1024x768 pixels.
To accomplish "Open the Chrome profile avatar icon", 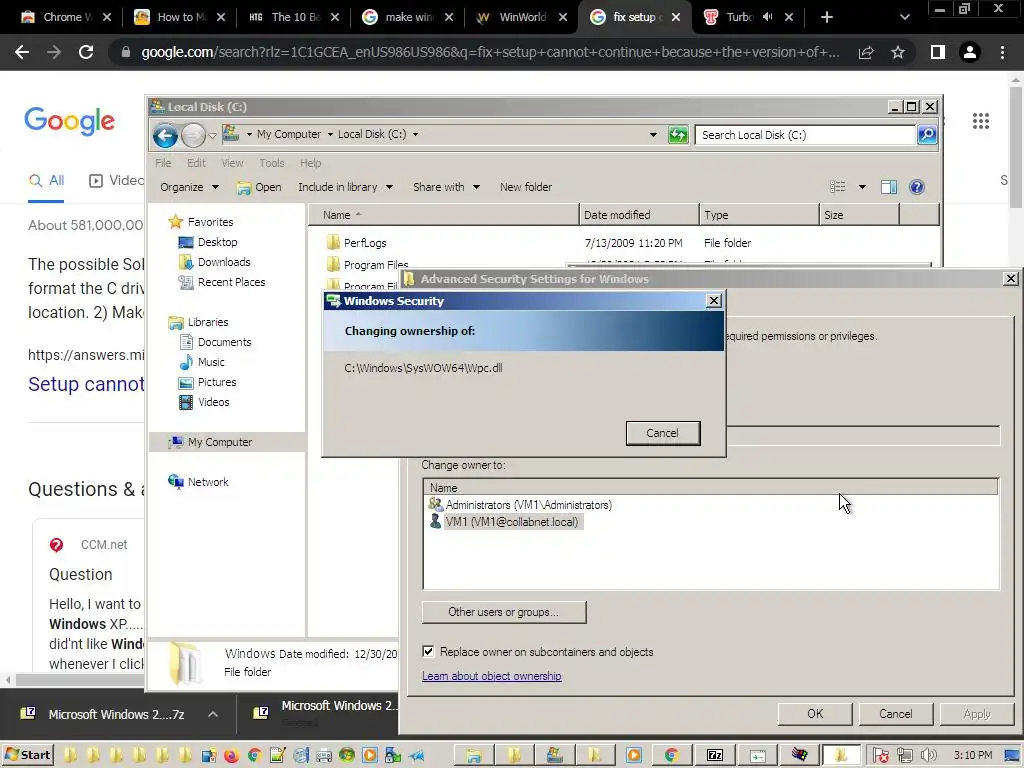I will [x=970, y=52].
